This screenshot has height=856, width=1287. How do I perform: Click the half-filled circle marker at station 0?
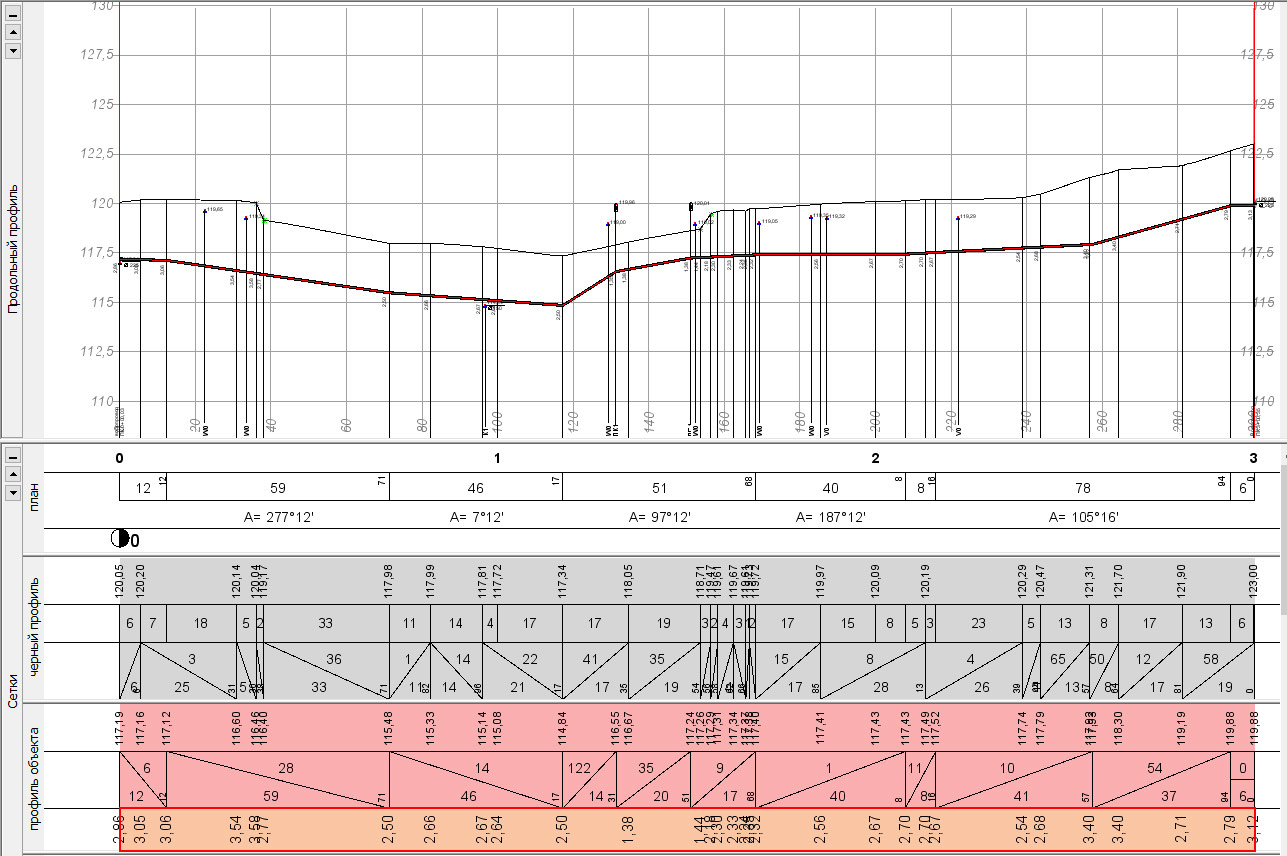click(x=120, y=538)
